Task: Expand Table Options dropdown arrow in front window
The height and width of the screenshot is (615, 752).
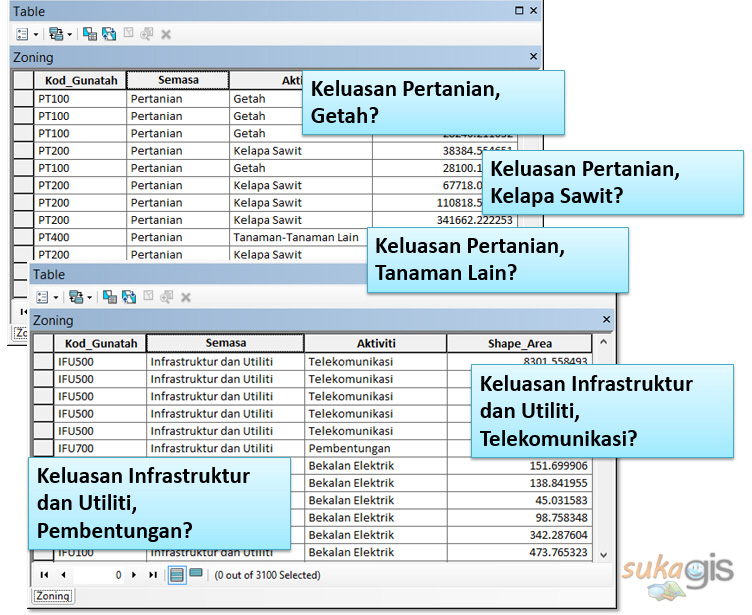Action: pos(56,298)
